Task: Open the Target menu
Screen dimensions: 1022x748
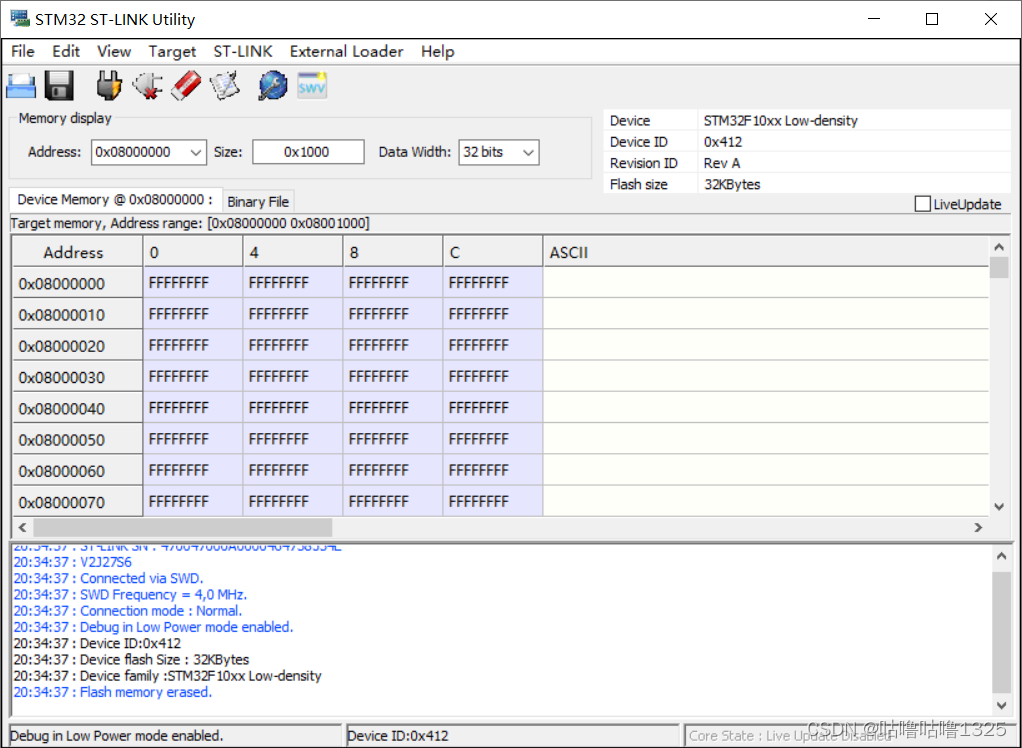Action: [x=172, y=51]
